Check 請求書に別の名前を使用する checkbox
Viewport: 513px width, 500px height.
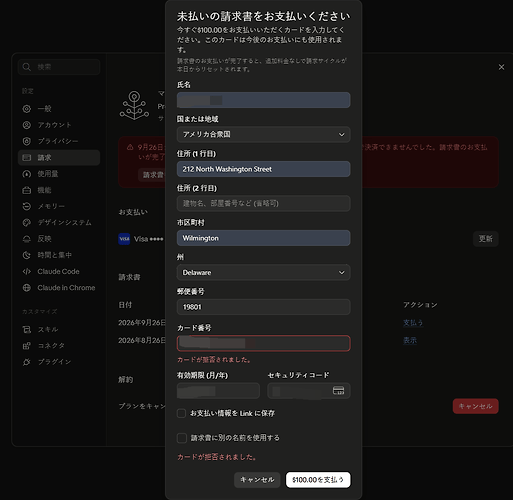pos(182,438)
